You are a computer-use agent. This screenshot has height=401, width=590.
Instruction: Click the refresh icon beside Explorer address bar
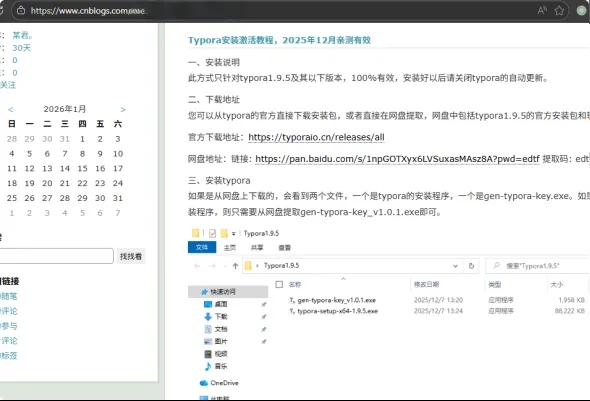coord(471,266)
